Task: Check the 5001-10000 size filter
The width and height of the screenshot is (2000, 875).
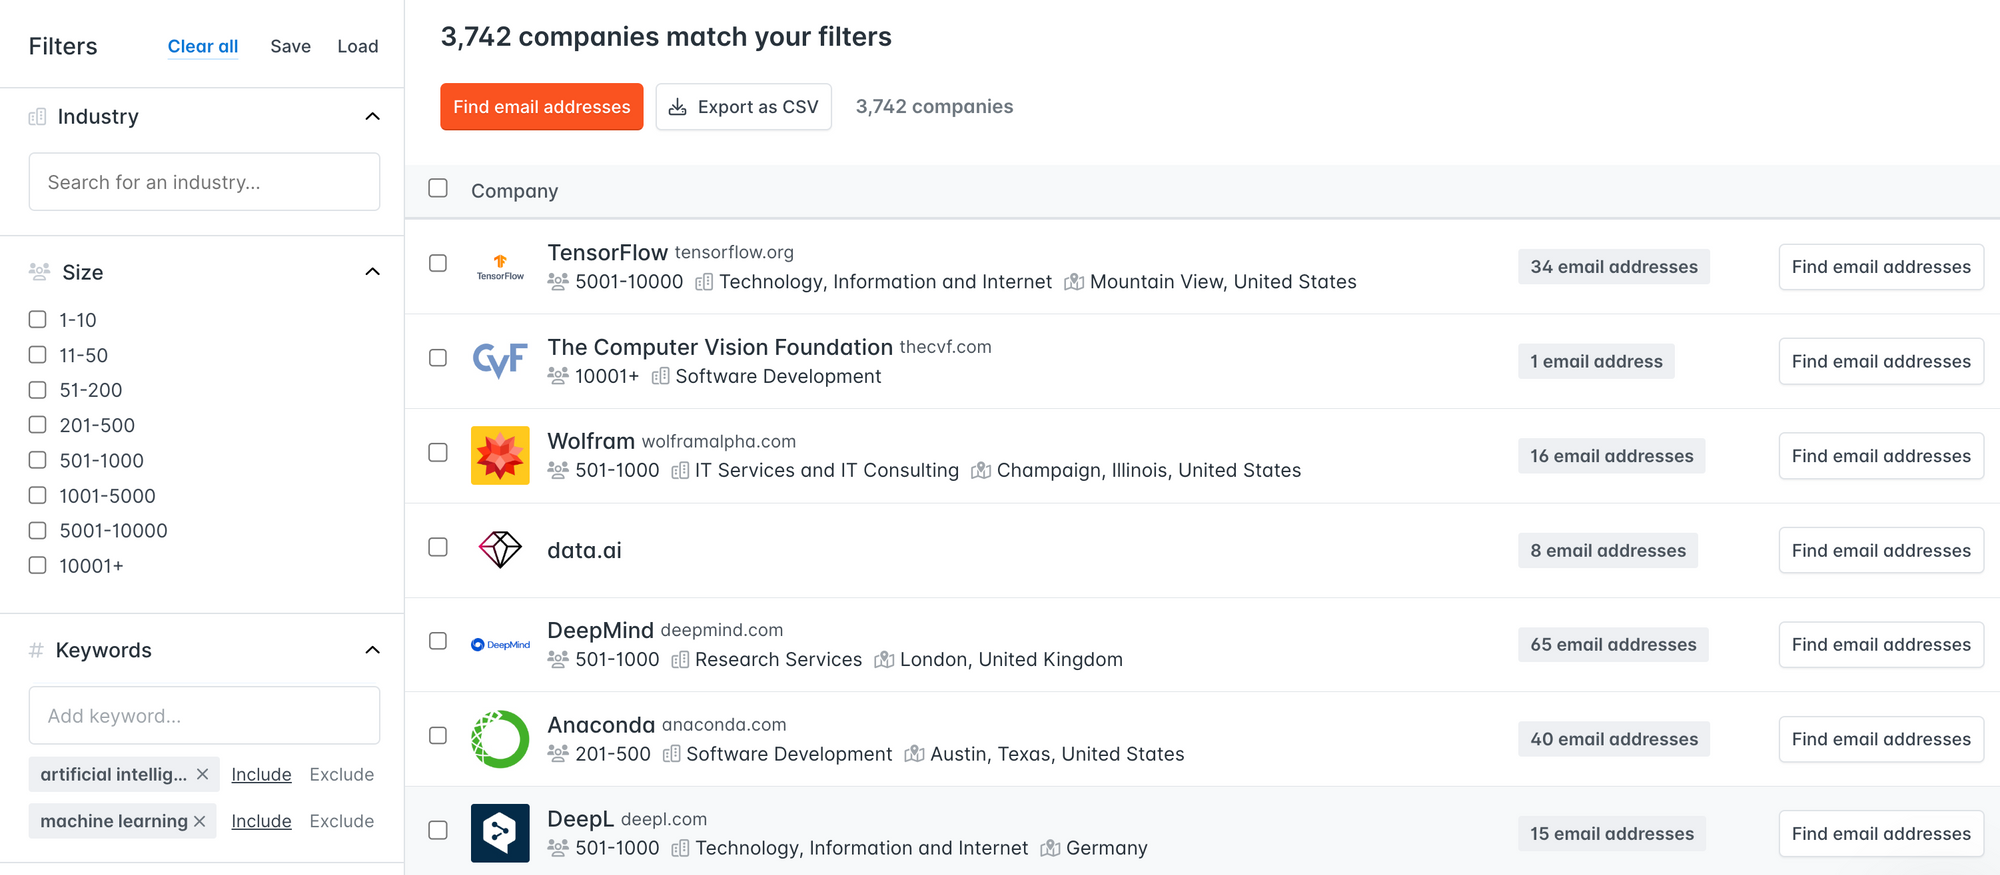Action: coord(38,530)
